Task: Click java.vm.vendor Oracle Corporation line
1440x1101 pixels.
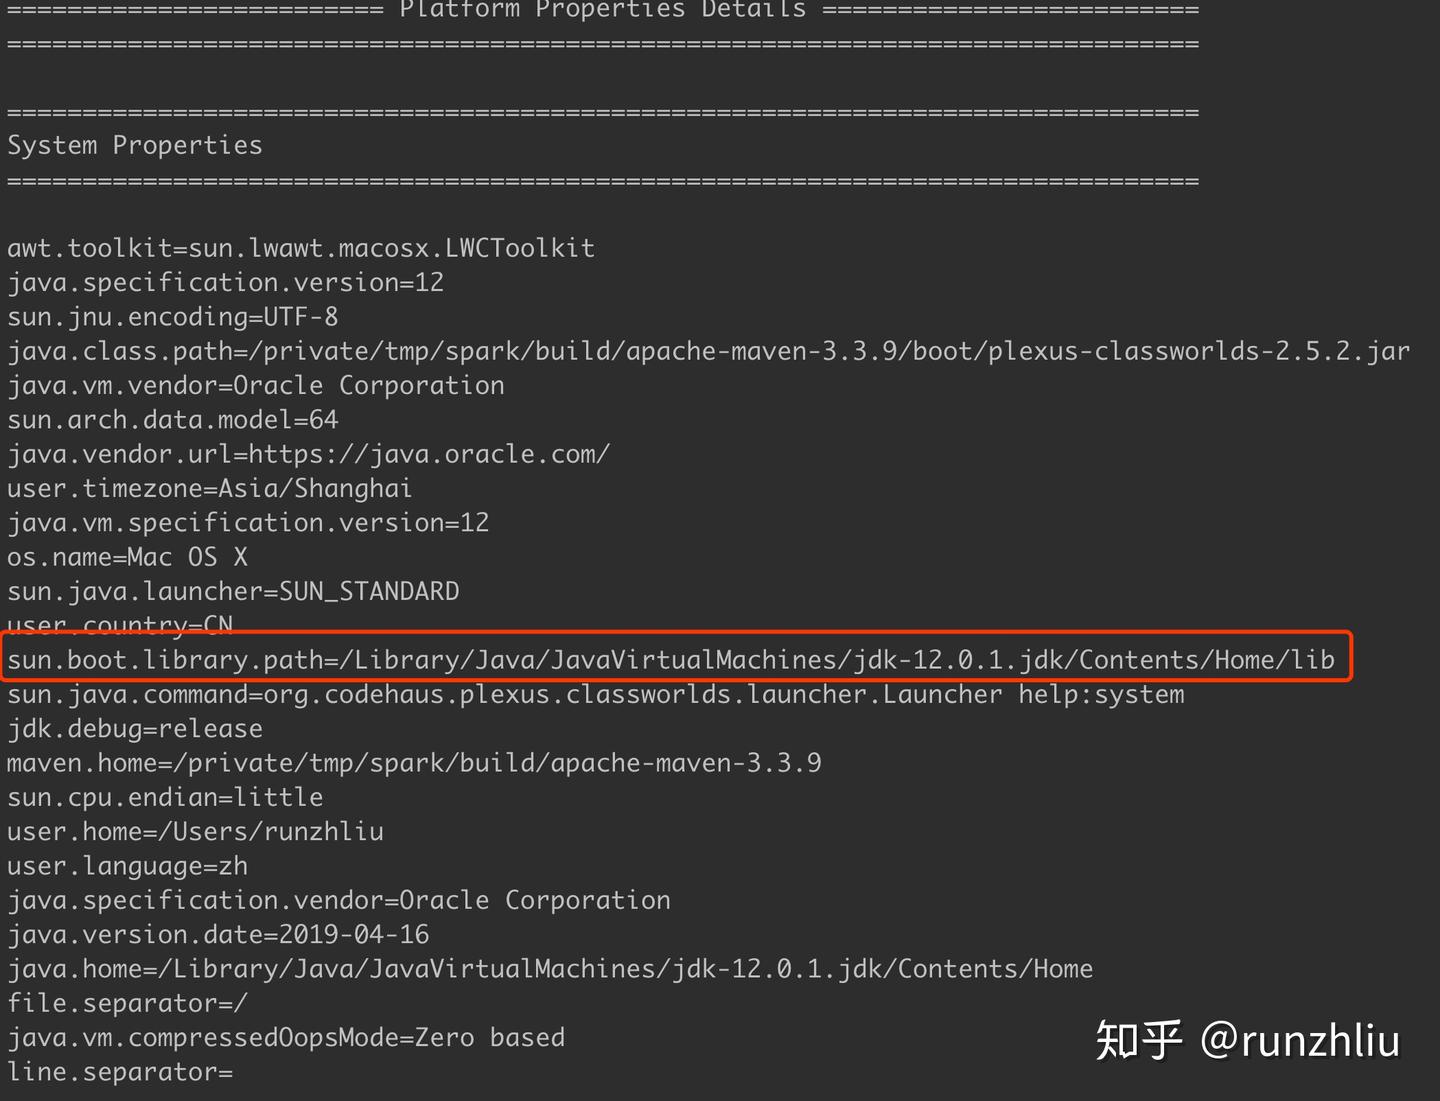Action: coord(256,386)
